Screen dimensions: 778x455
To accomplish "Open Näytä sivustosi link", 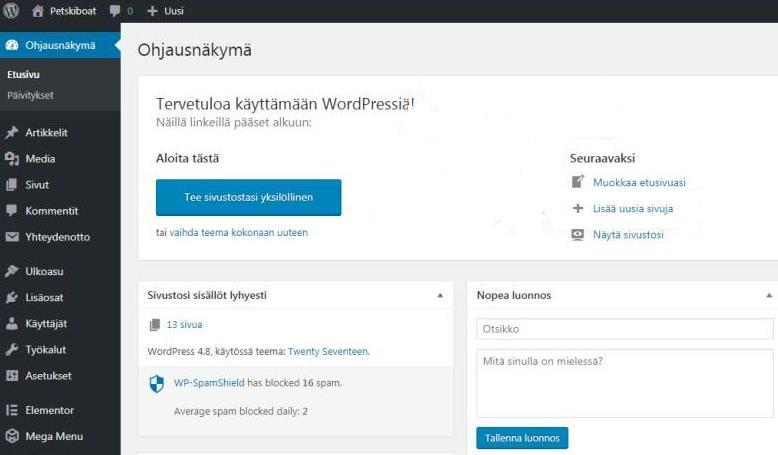I will [628, 235].
